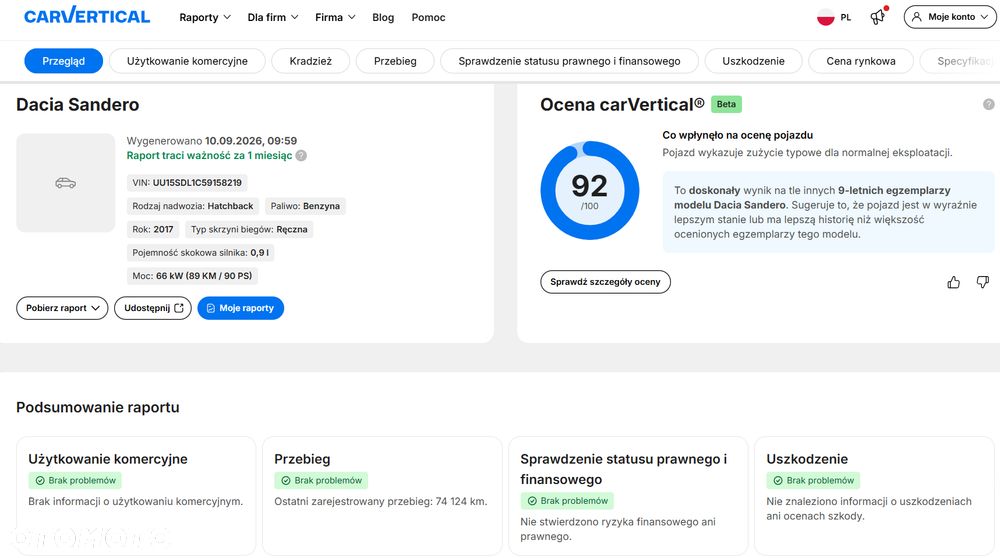Click the Podsumowanie raportu heading
The image size is (1000, 558).
pyautogui.click(x=98, y=407)
